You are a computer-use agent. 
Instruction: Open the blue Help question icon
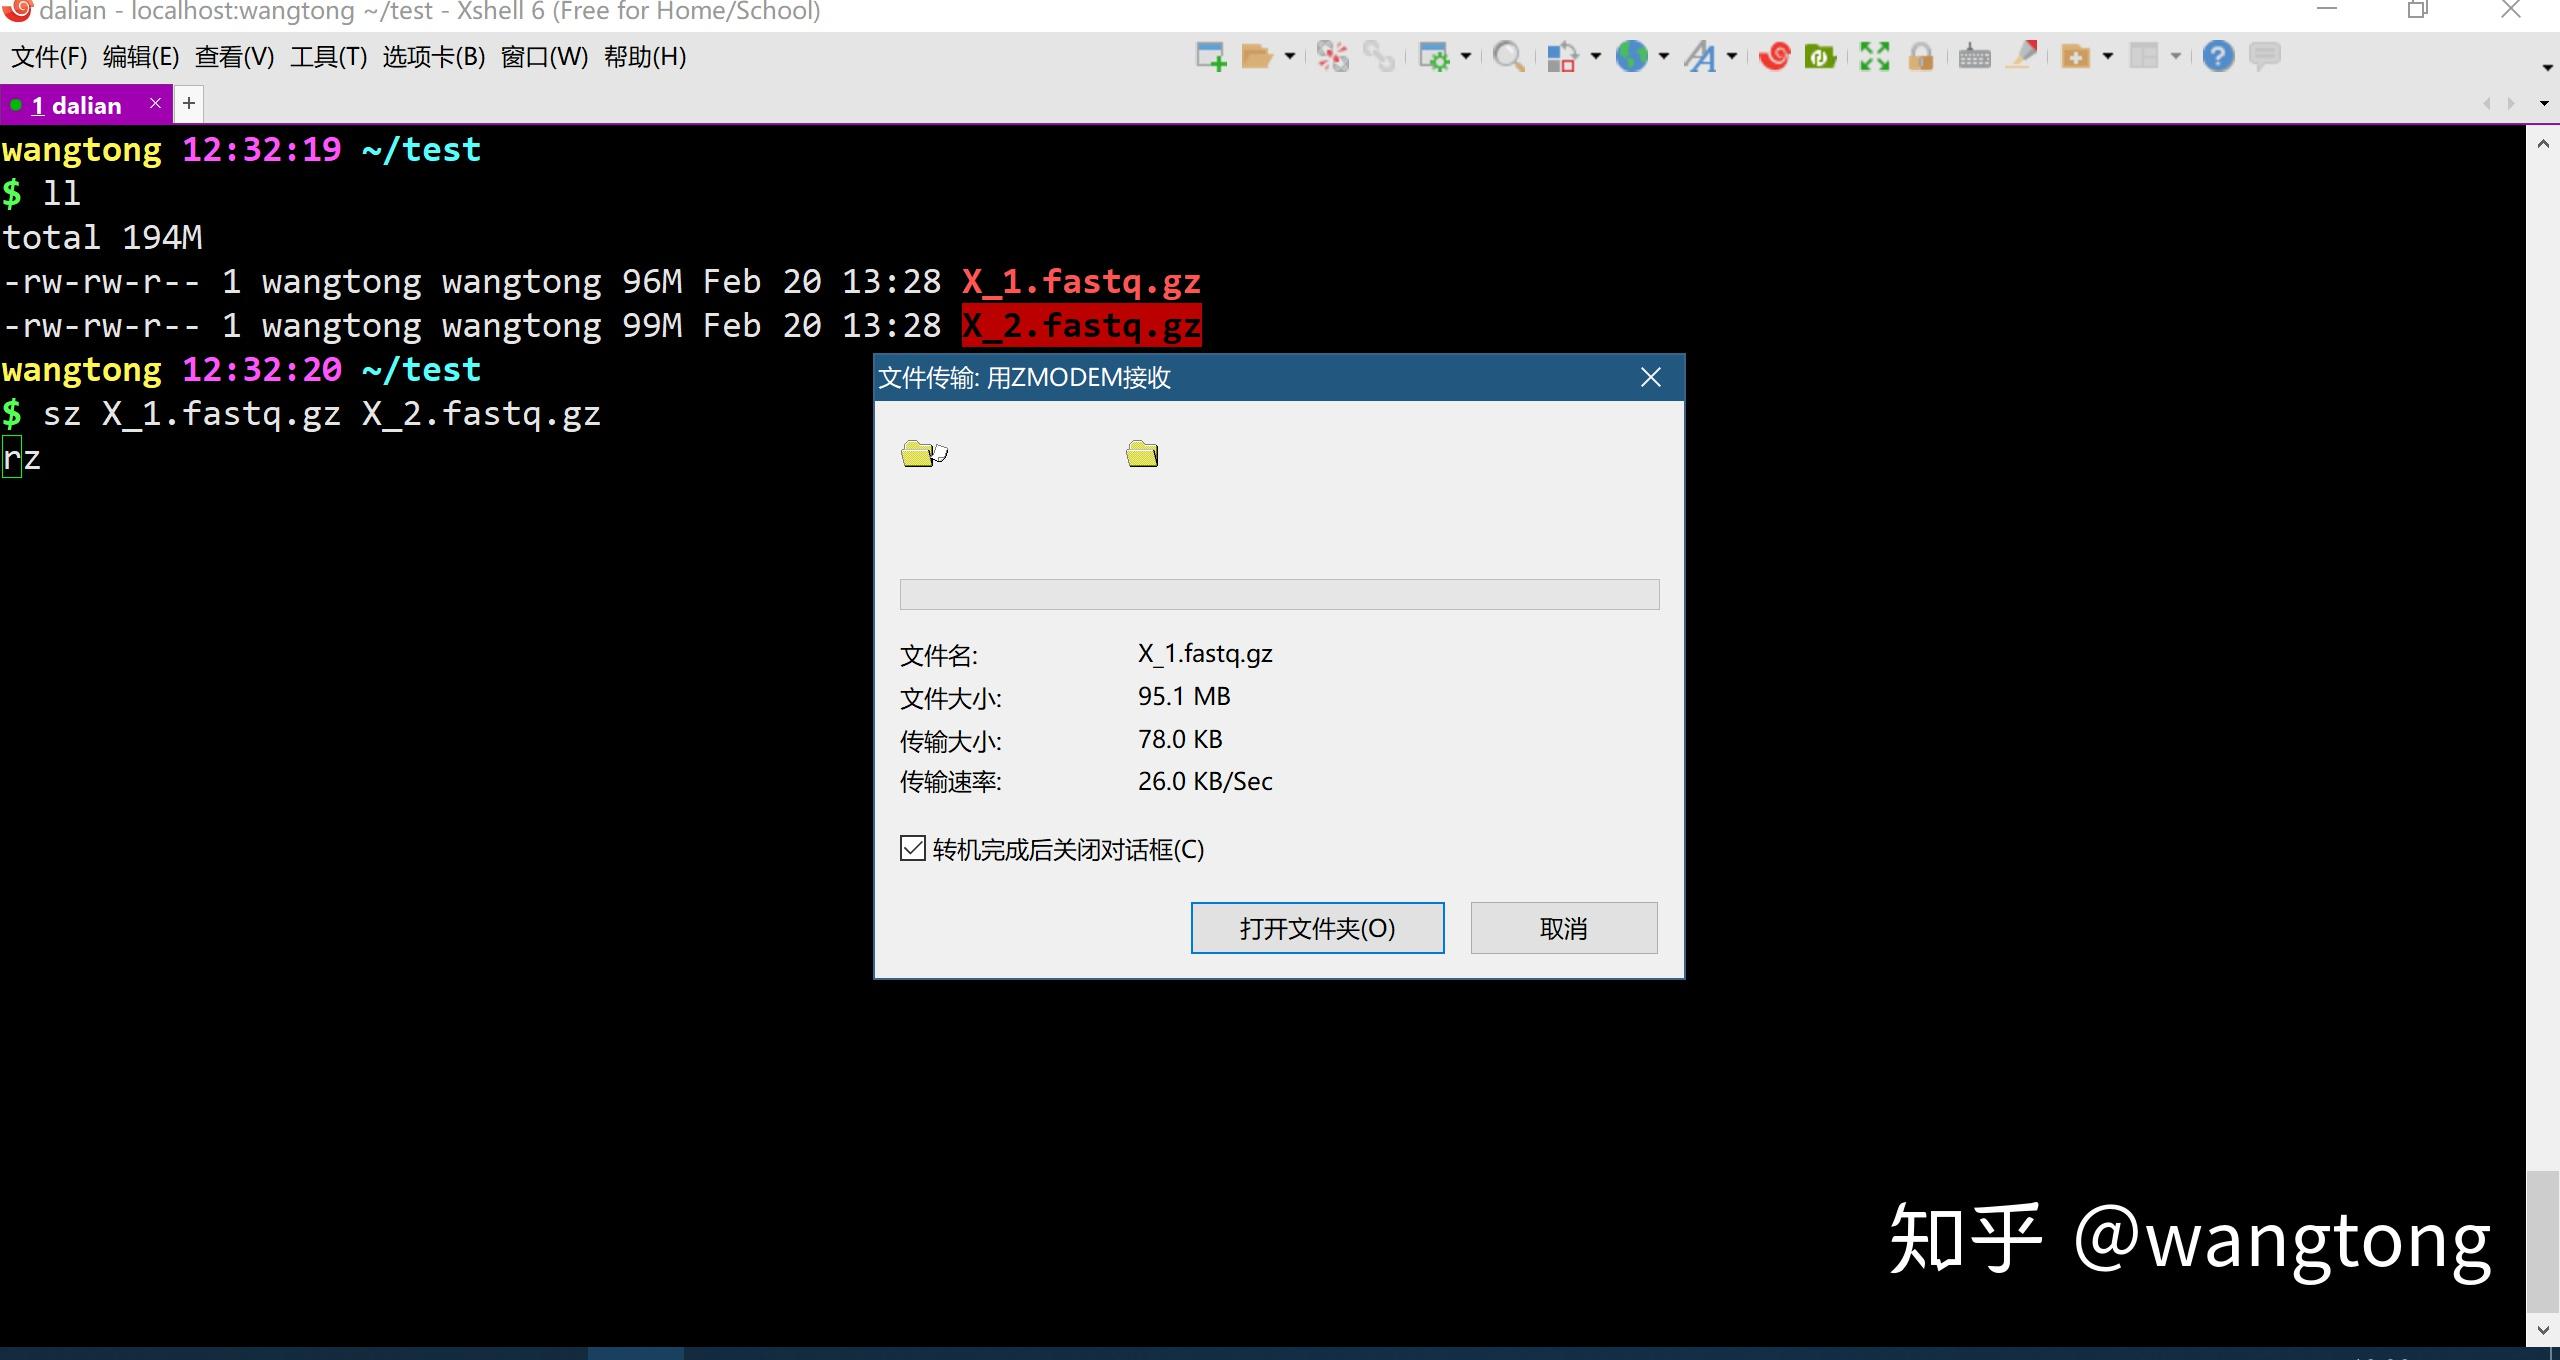[x=2217, y=57]
